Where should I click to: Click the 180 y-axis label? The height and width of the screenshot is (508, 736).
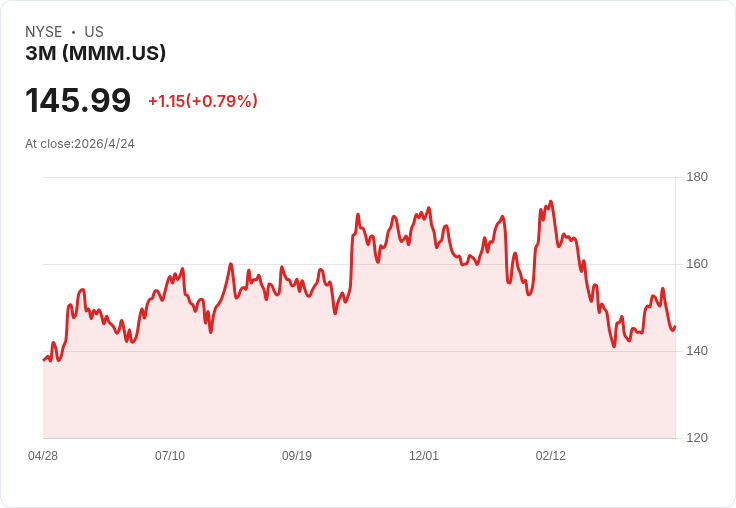click(x=697, y=177)
